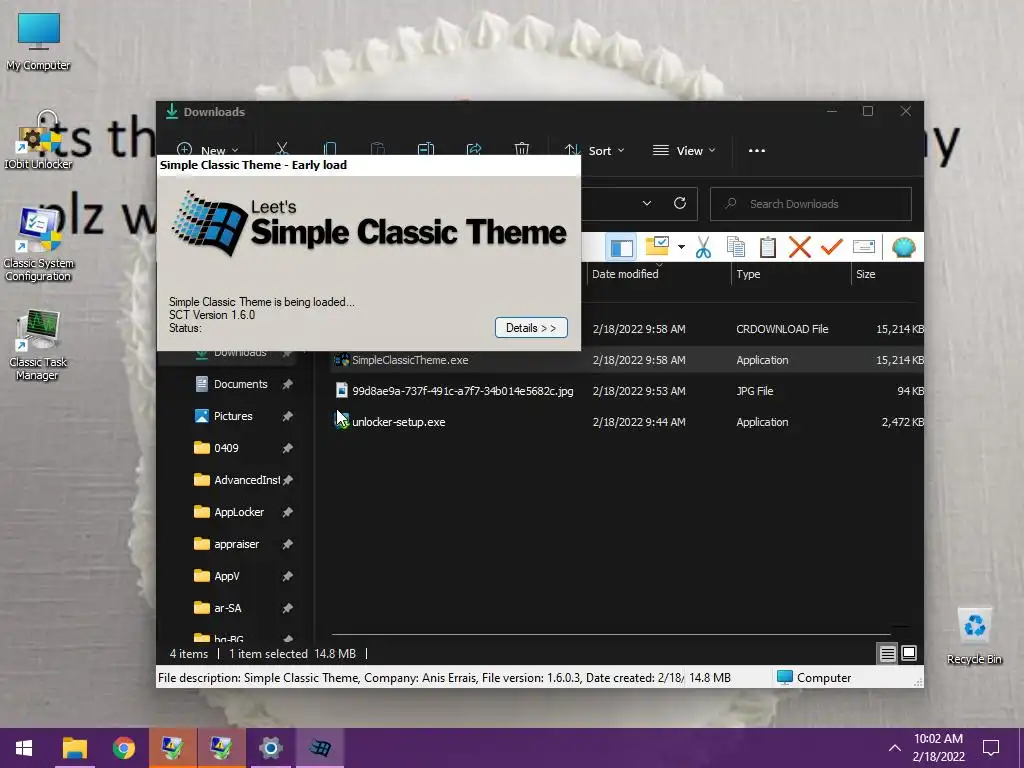Expand the address bar history chevron
The height and width of the screenshot is (768, 1024).
click(647, 204)
